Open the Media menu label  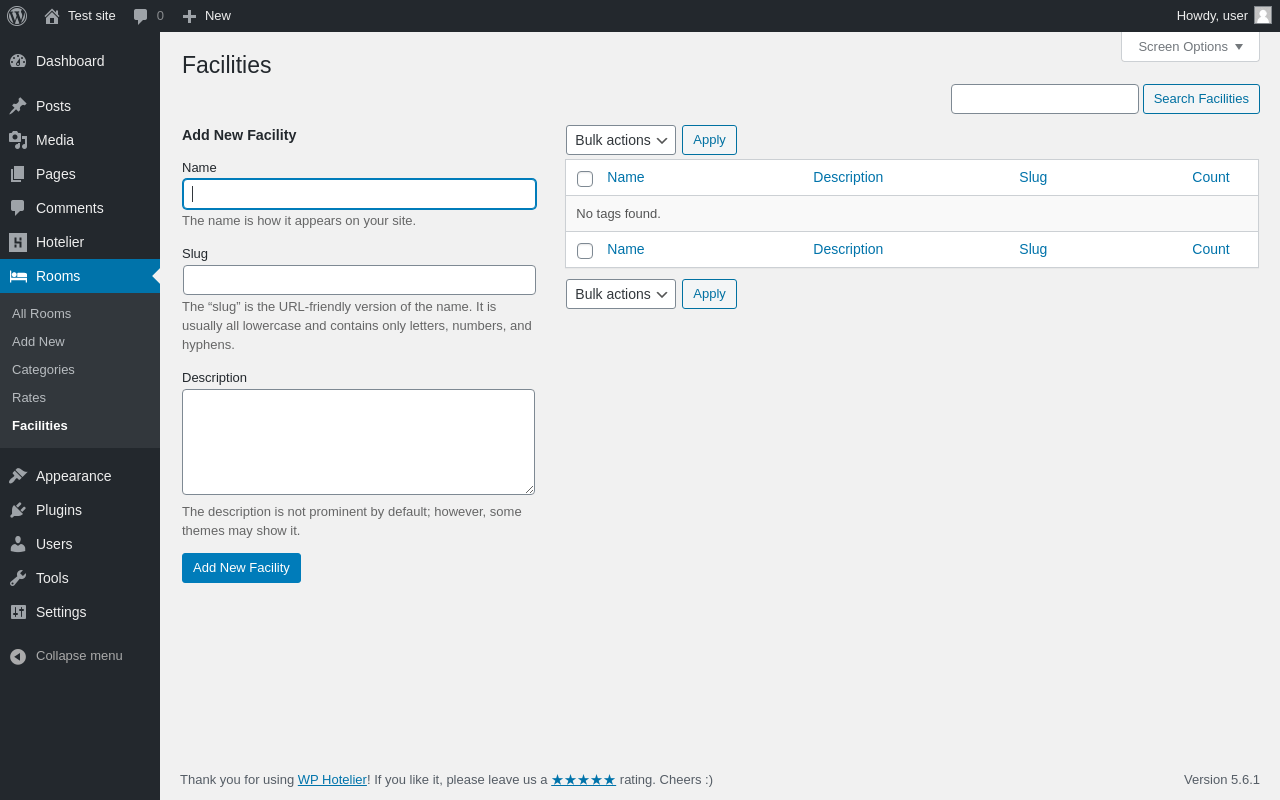point(55,140)
